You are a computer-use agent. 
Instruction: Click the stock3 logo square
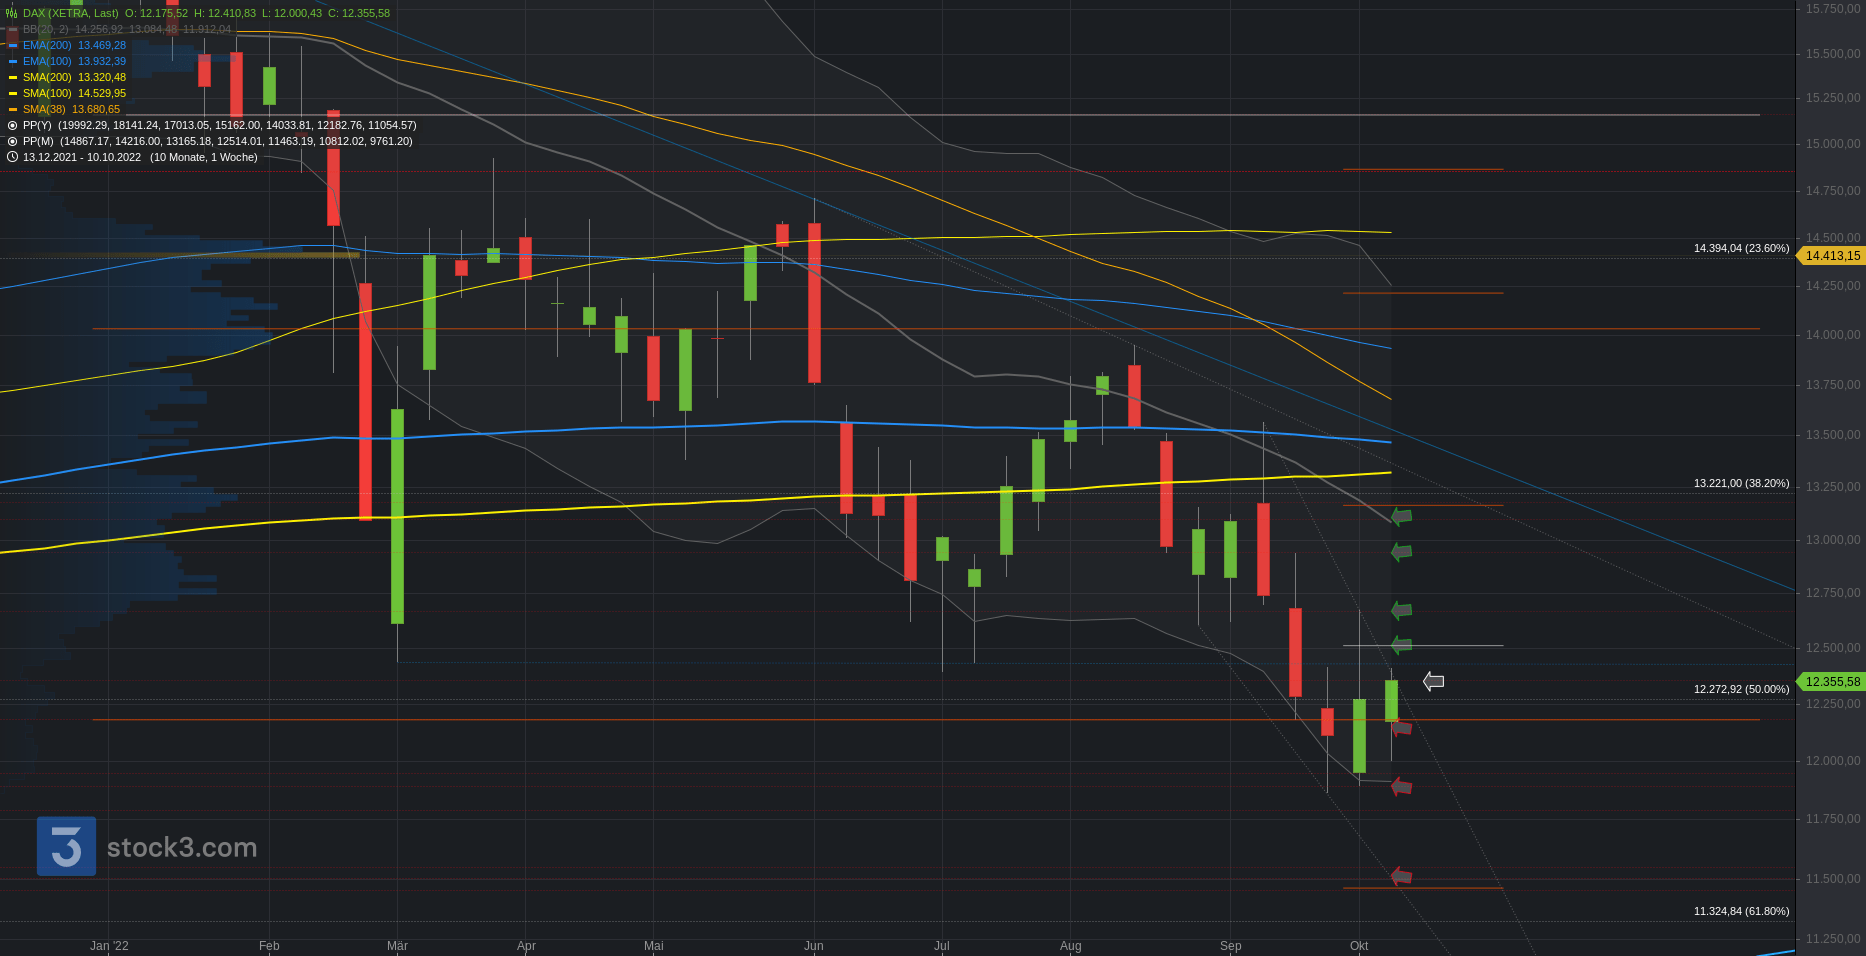(66, 846)
